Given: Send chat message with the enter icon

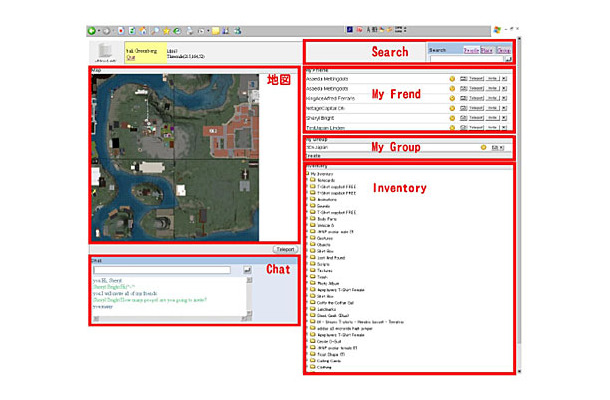Looking at the screenshot, I should pyautogui.click(x=247, y=270).
